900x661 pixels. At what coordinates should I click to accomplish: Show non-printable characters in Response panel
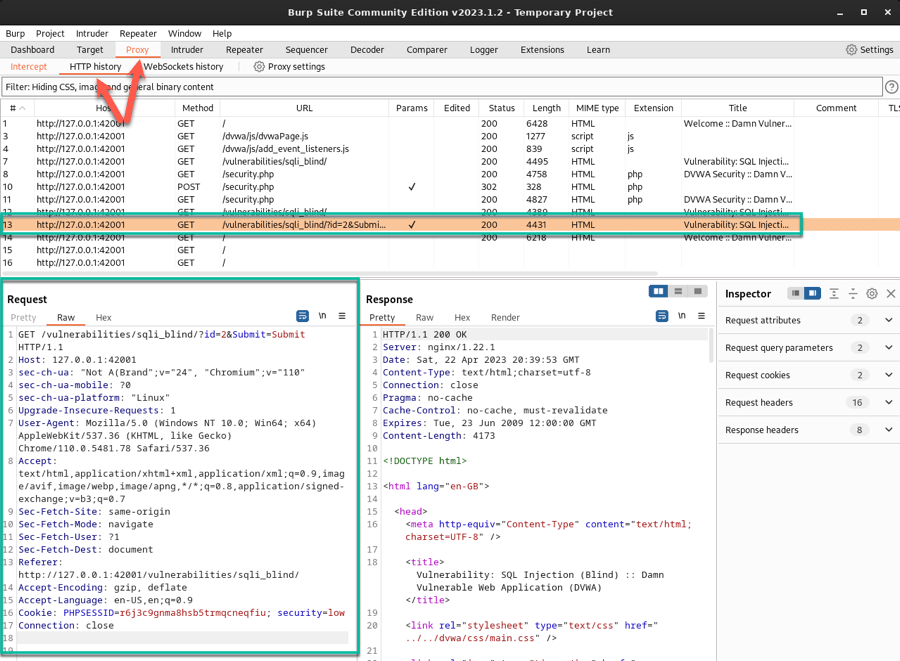pyautogui.click(x=682, y=316)
